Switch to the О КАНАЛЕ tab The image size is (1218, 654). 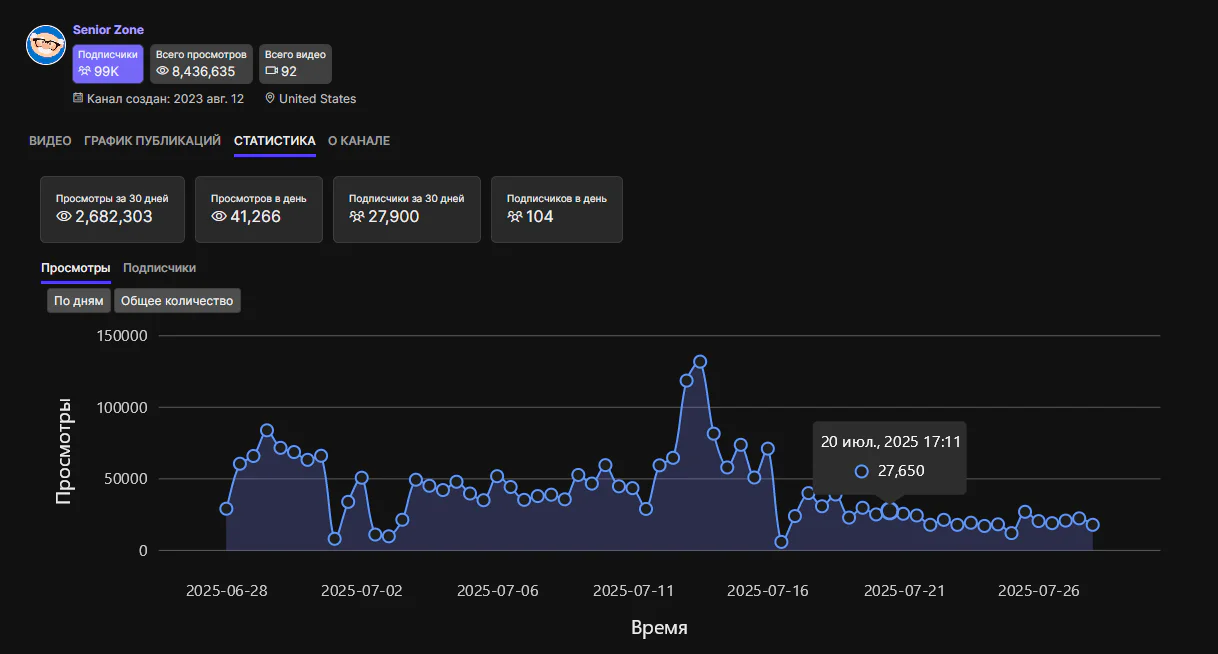(x=359, y=140)
